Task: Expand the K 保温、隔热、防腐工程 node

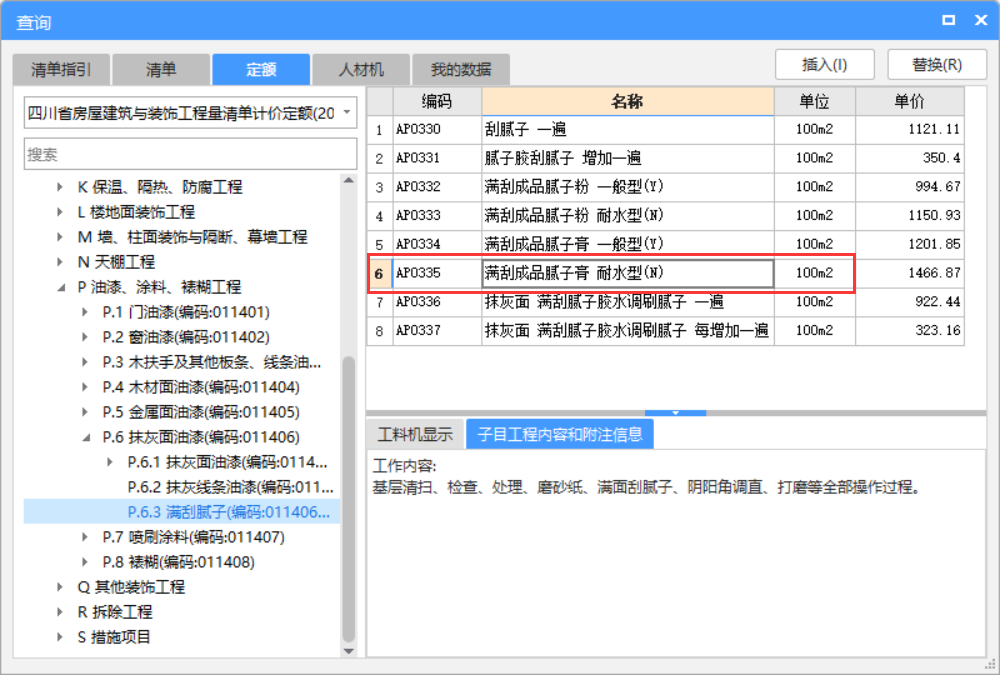Action: click(59, 187)
